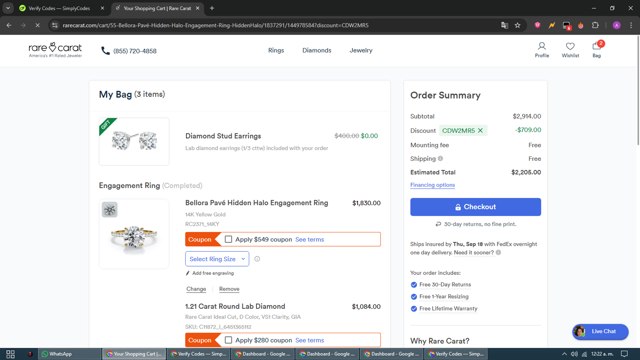Open the first Dashboard - Google taskbar window
The height and width of the screenshot is (360, 640).
(263, 354)
